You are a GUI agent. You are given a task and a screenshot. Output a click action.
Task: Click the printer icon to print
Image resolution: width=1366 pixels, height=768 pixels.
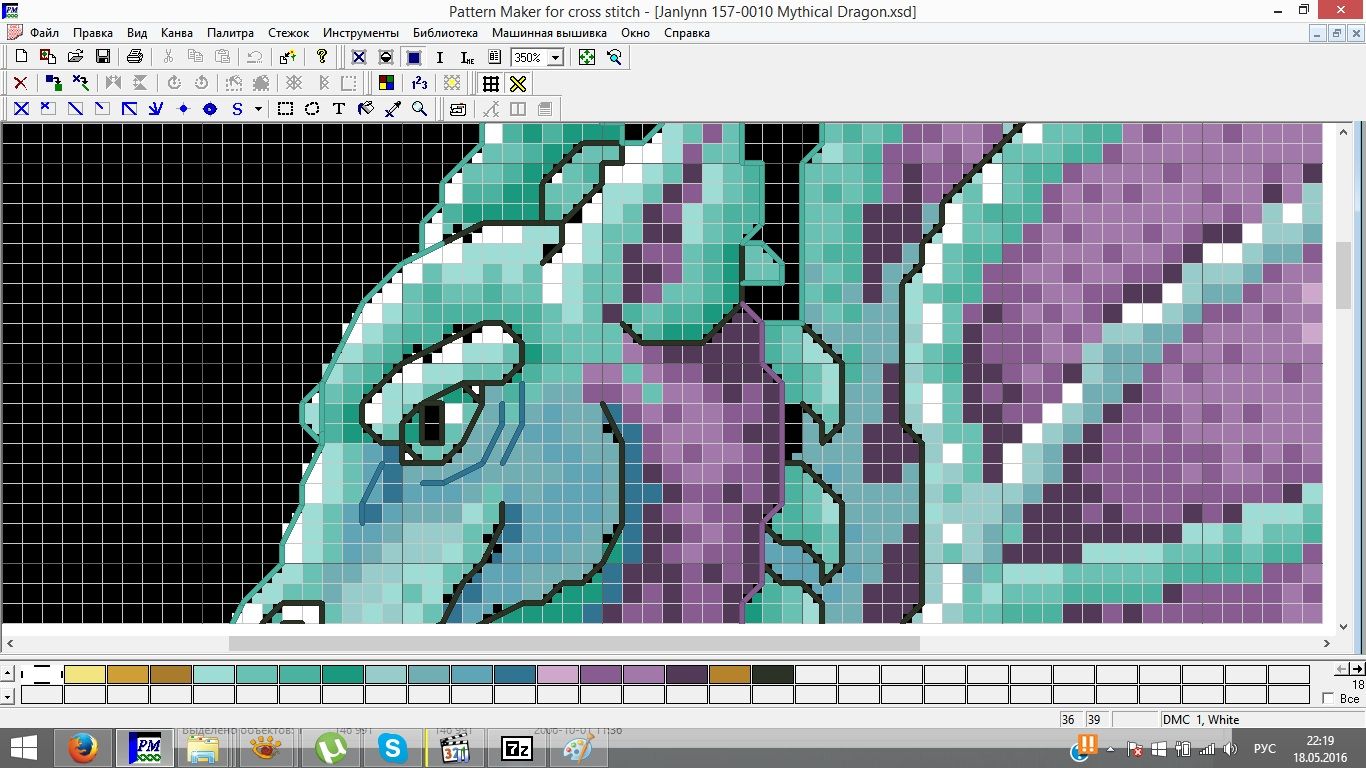135,57
